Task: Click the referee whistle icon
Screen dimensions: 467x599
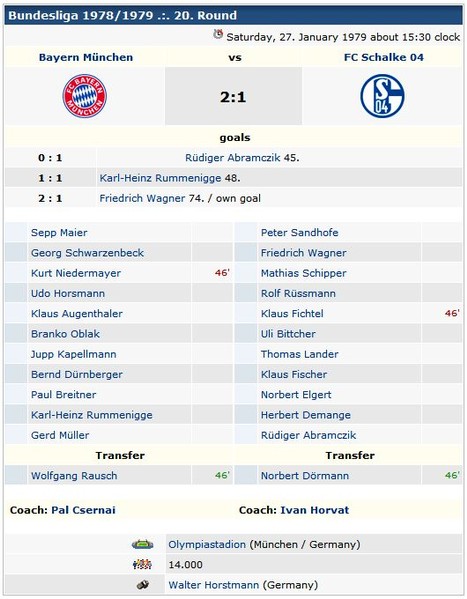Action: point(143,584)
